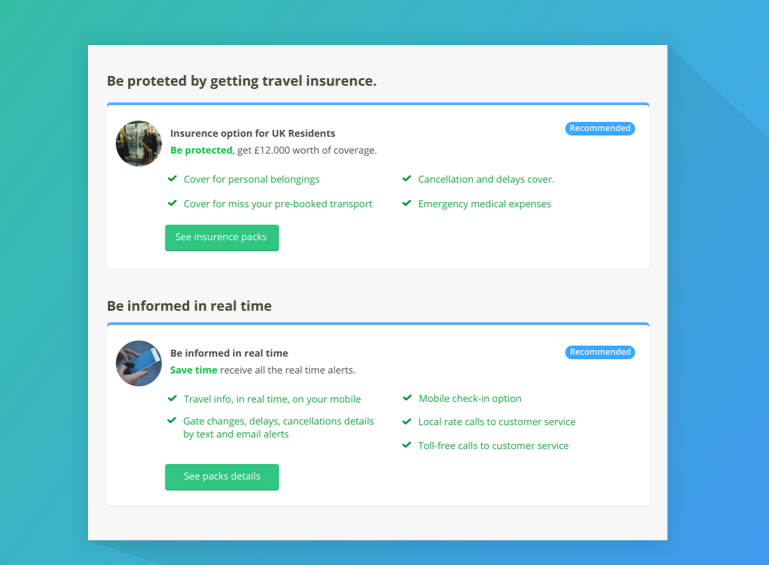Click the Save time green text

(x=194, y=370)
